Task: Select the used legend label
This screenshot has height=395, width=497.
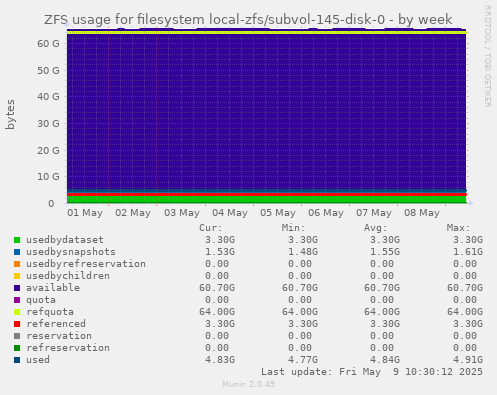Action: pos(38,360)
